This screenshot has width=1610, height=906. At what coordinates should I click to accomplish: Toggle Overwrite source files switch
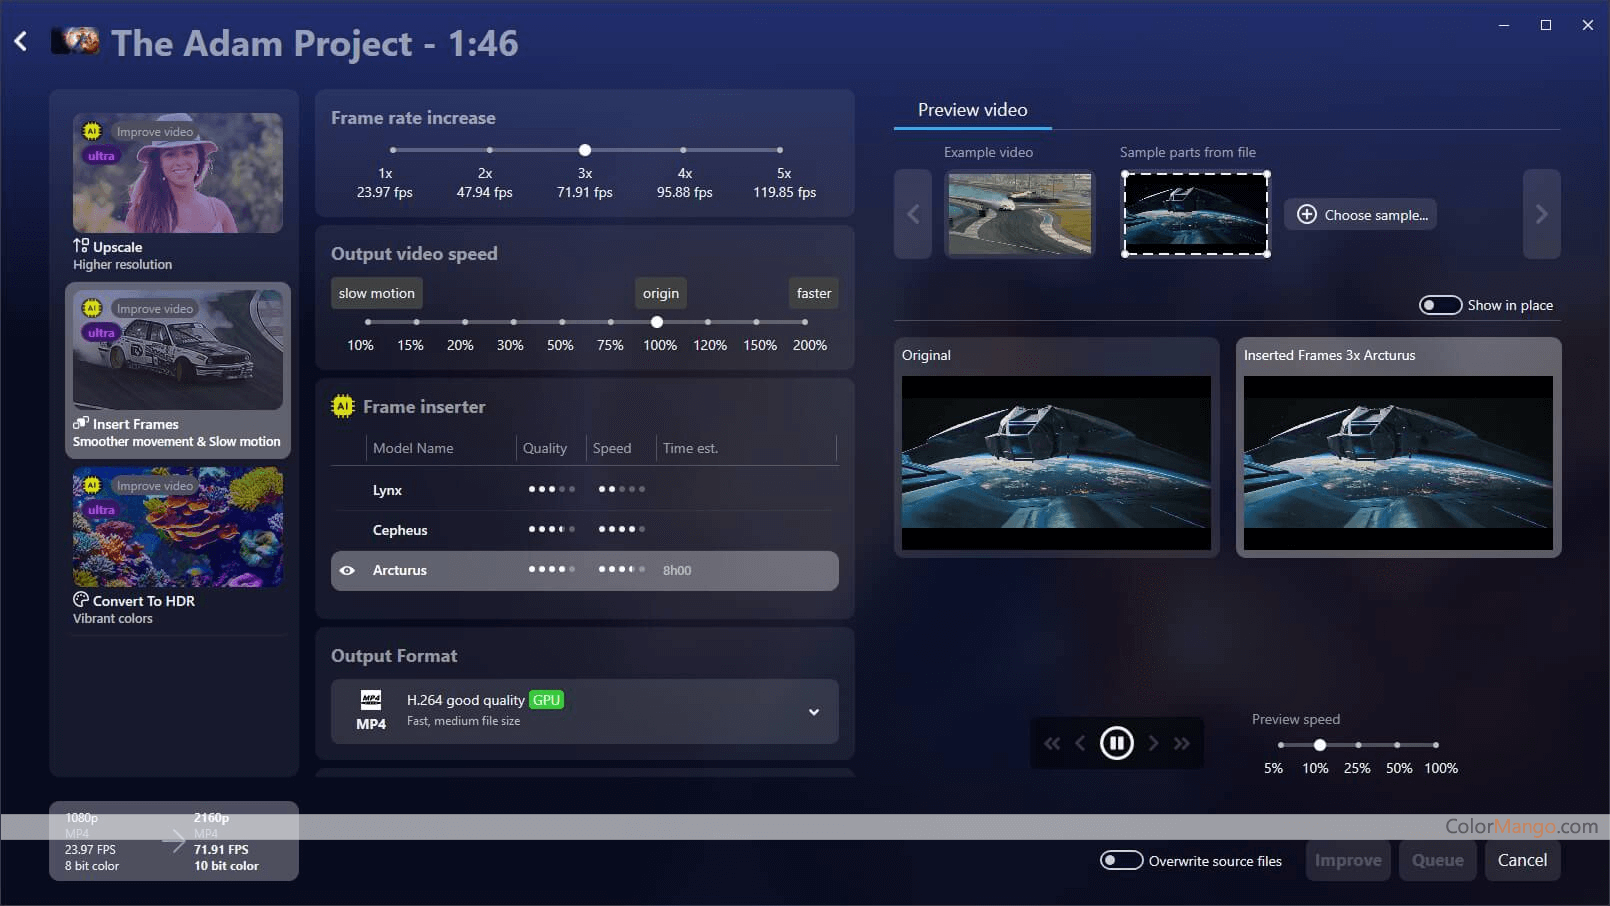(1121, 860)
